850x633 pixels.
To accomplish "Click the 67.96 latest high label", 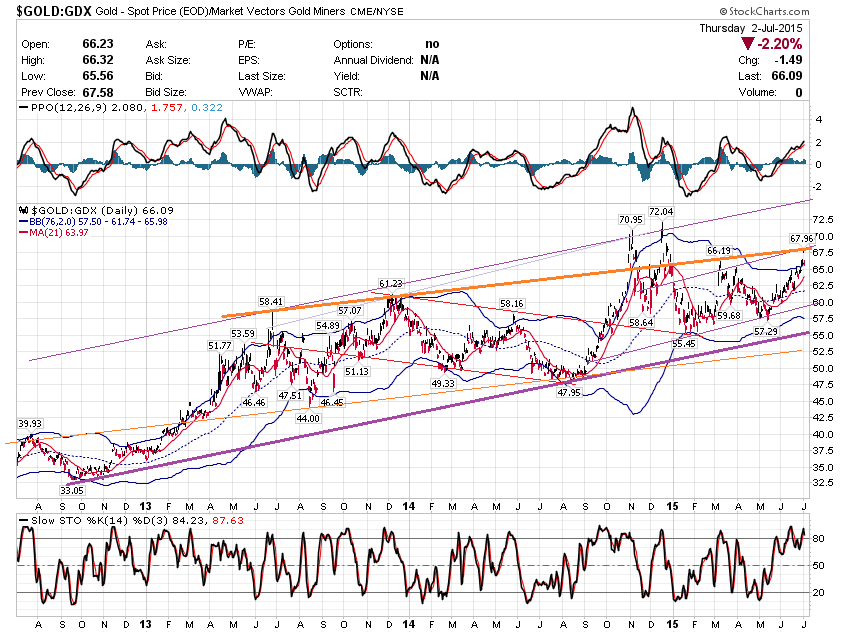I will tap(802, 238).
